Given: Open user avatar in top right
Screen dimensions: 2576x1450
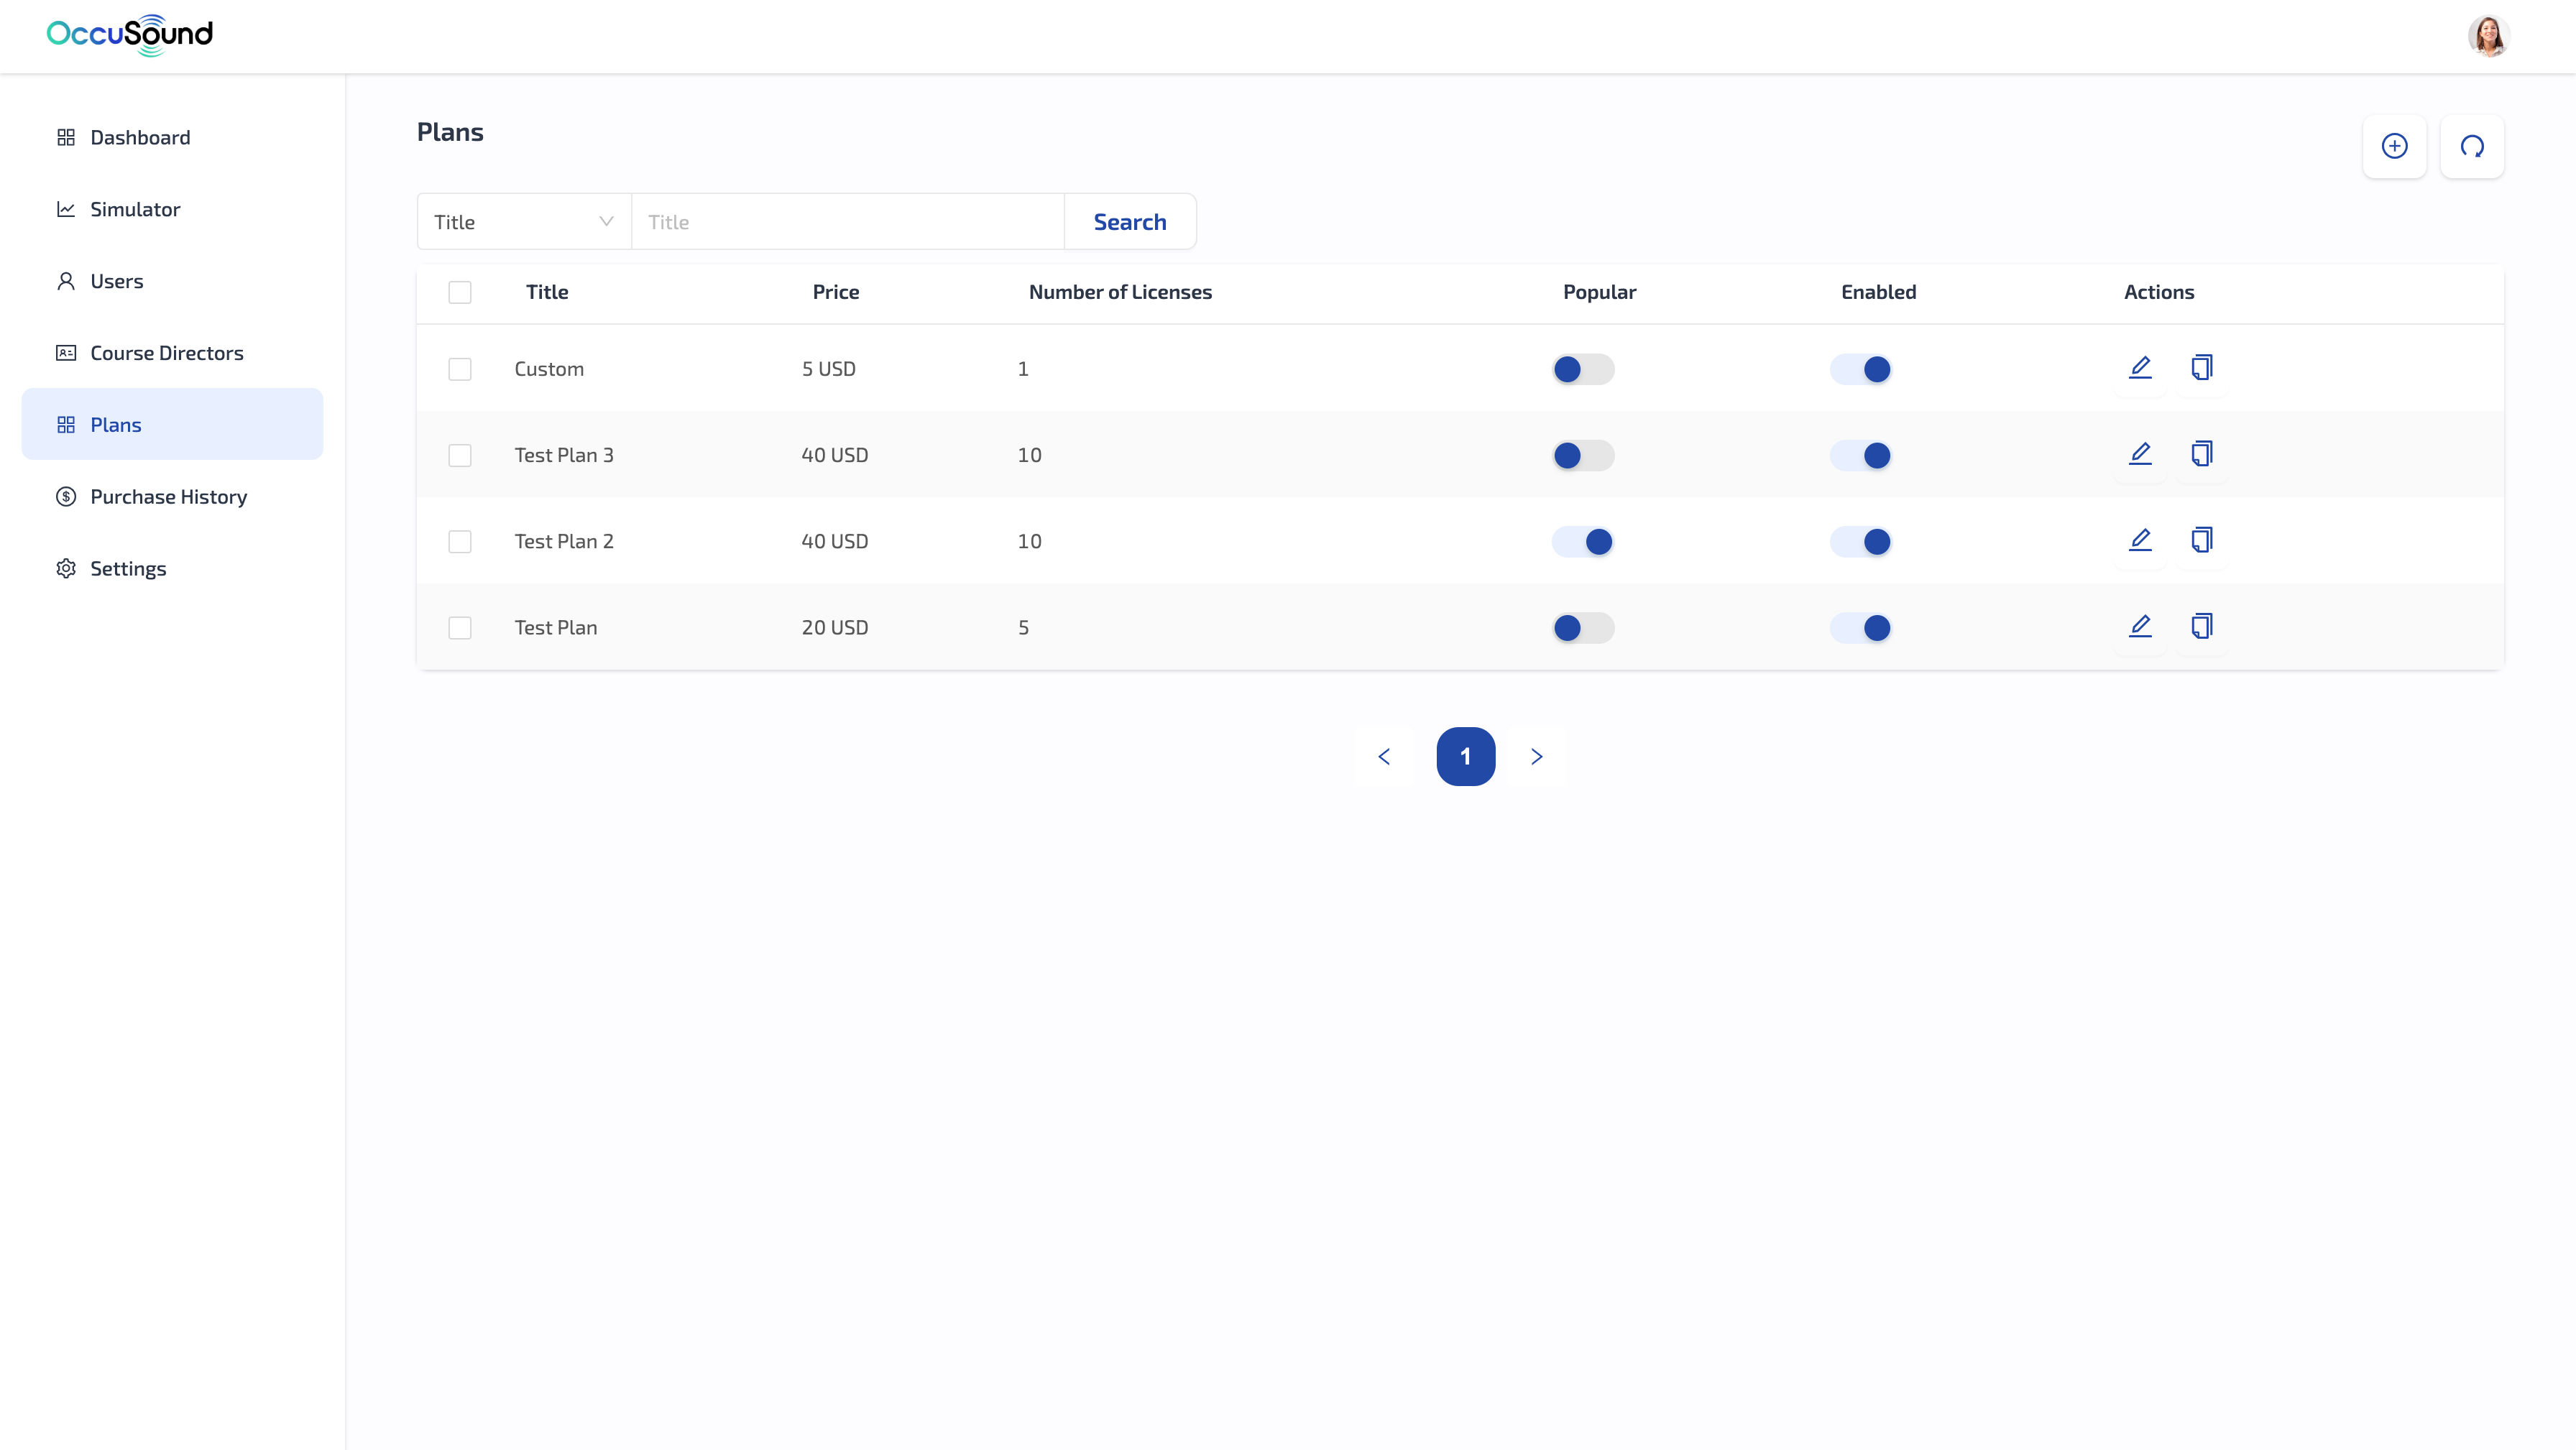Looking at the screenshot, I should (x=2488, y=36).
